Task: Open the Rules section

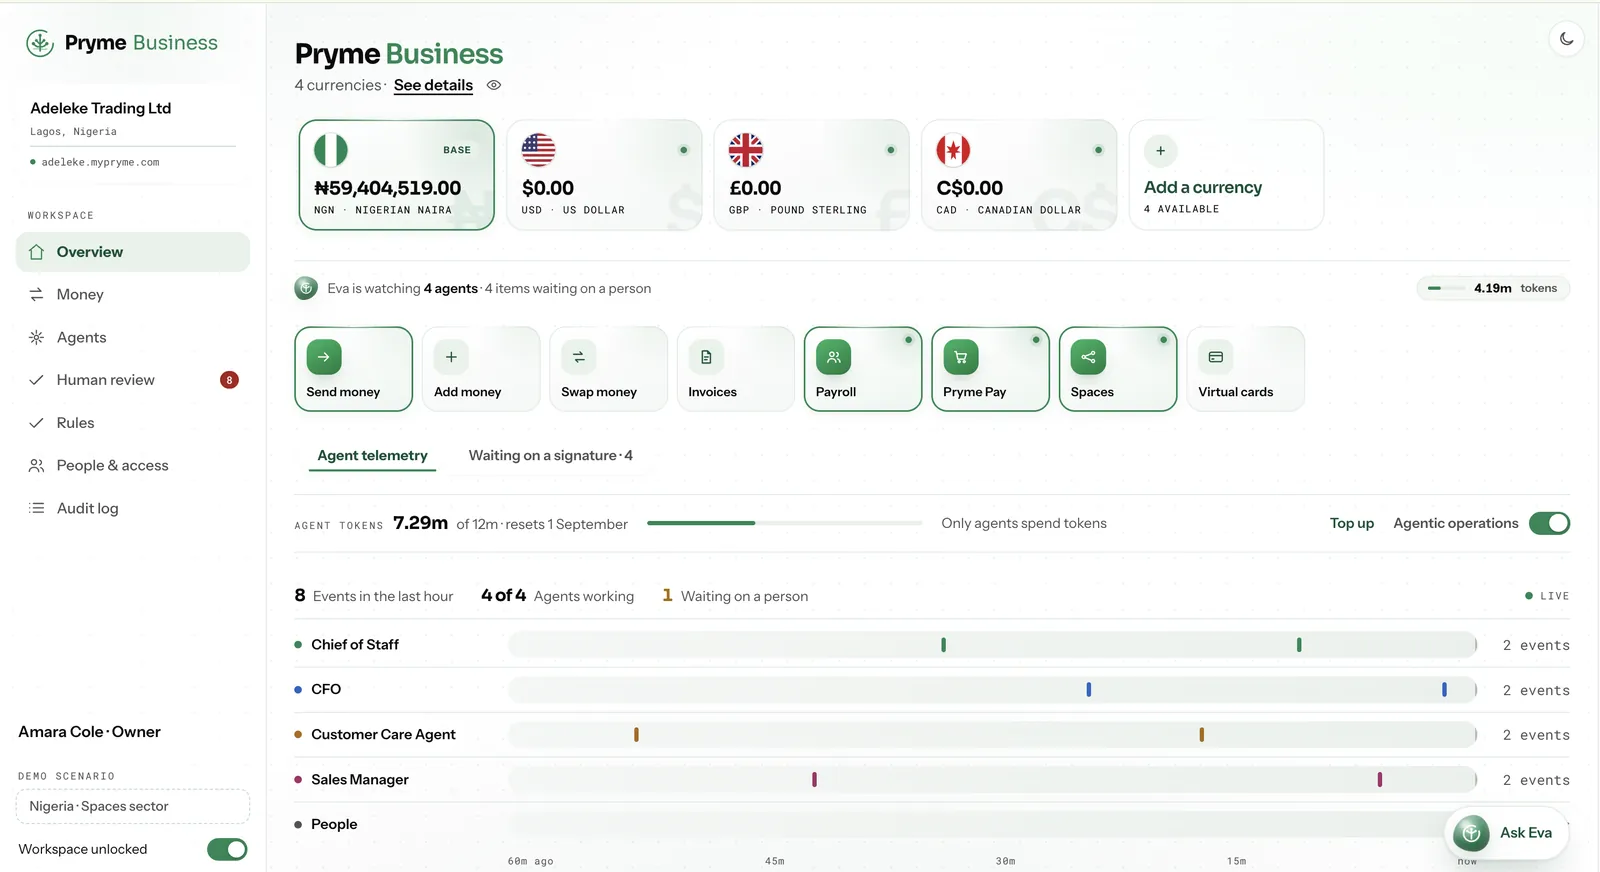Action: point(133,423)
